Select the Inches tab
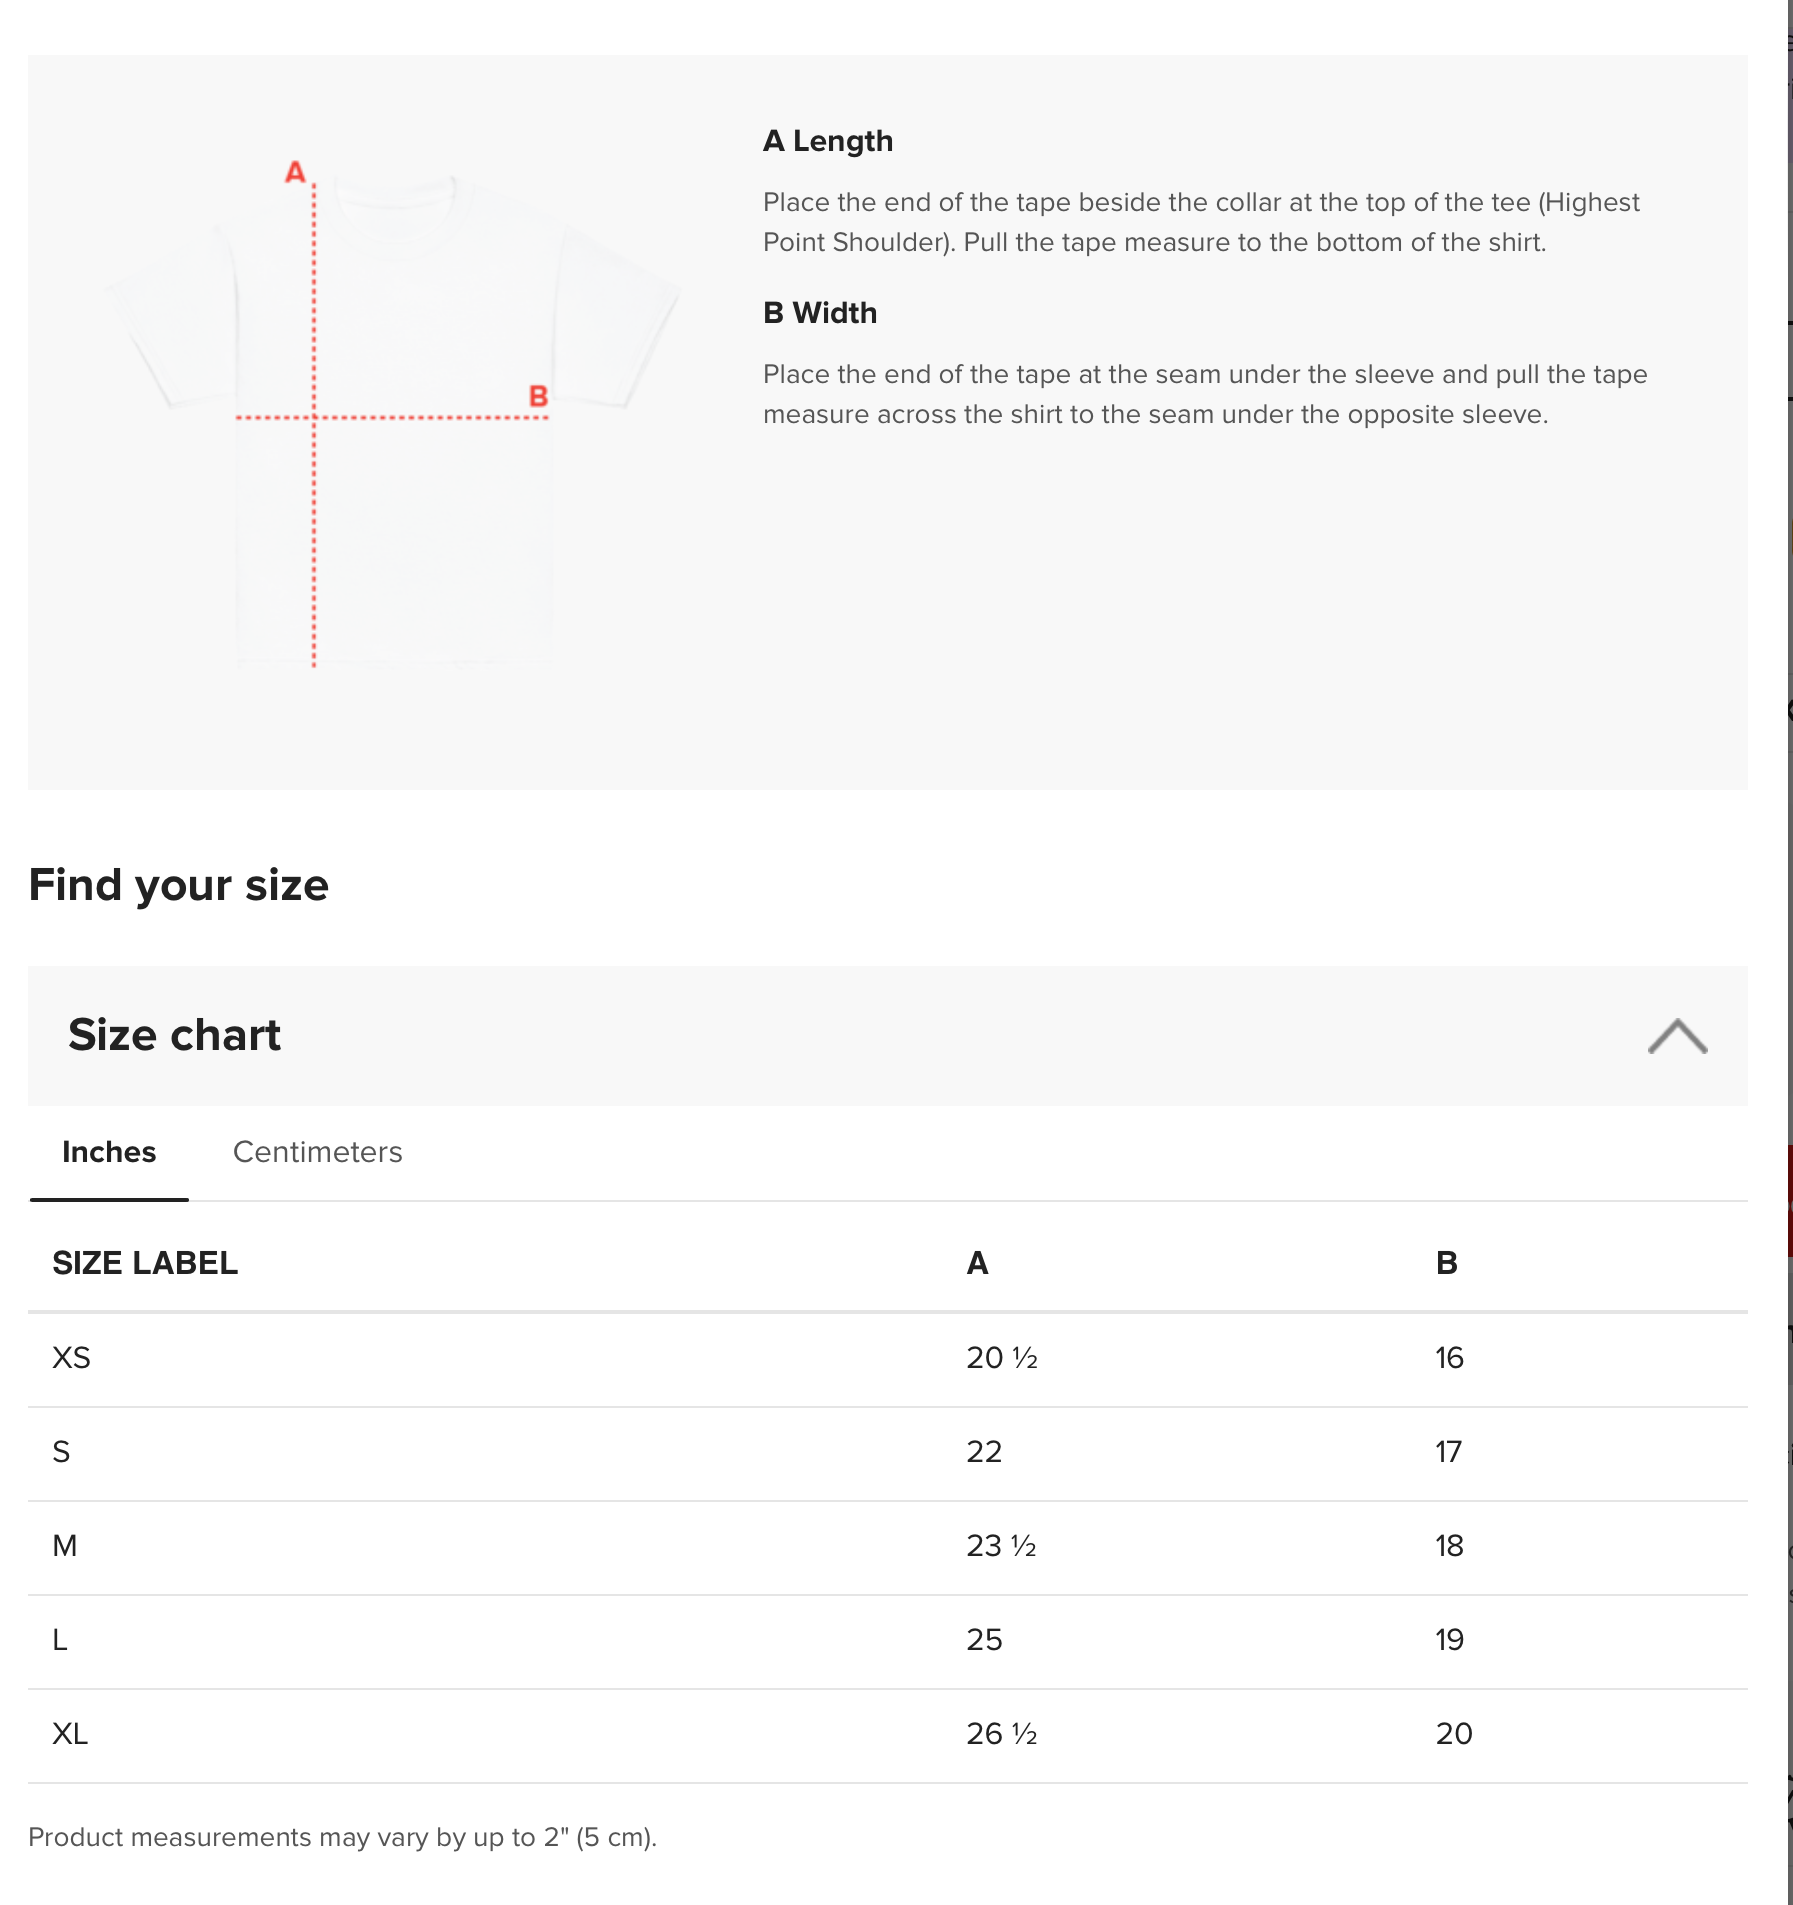Image resolution: width=1793 pixels, height=1905 pixels. [109, 1152]
